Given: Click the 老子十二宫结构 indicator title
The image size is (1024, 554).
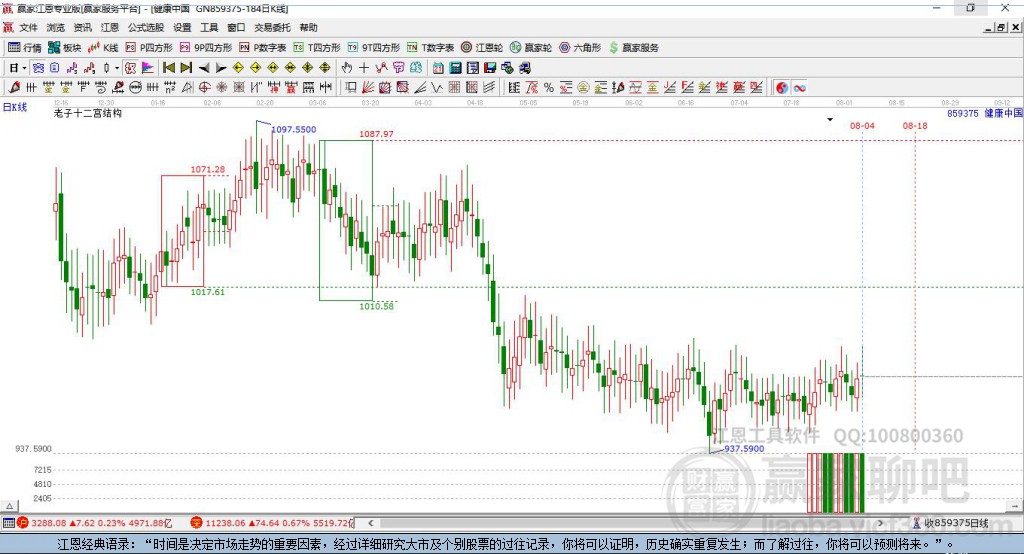Looking at the screenshot, I should (x=88, y=113).
